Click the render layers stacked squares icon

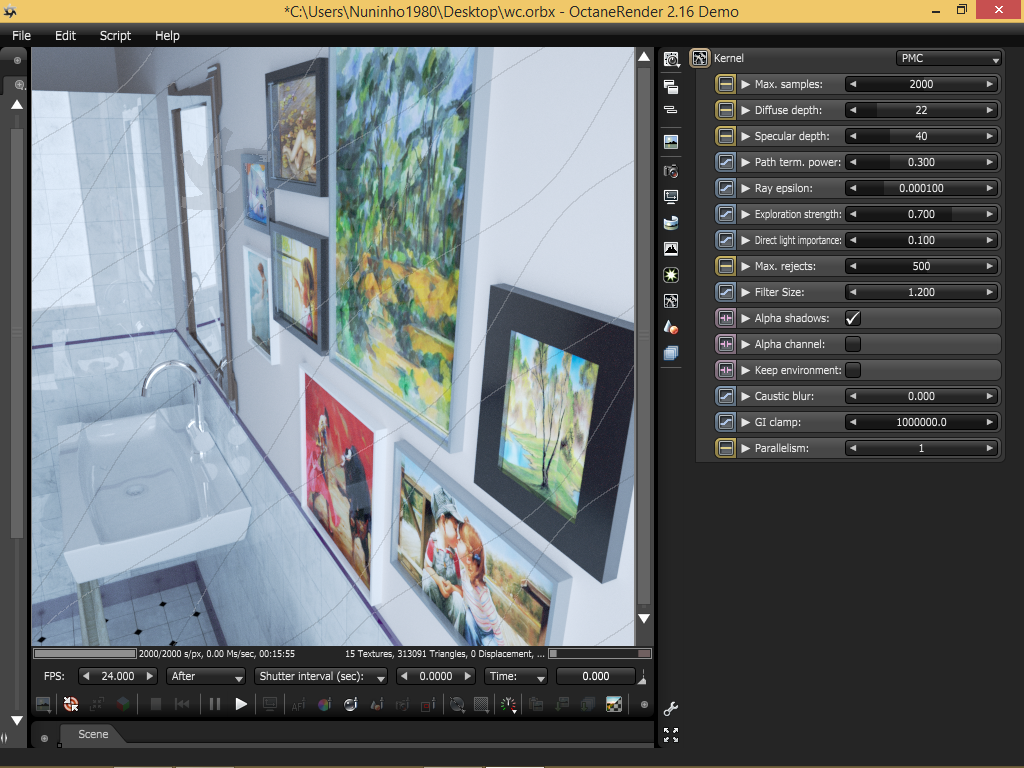click(671, 353)
